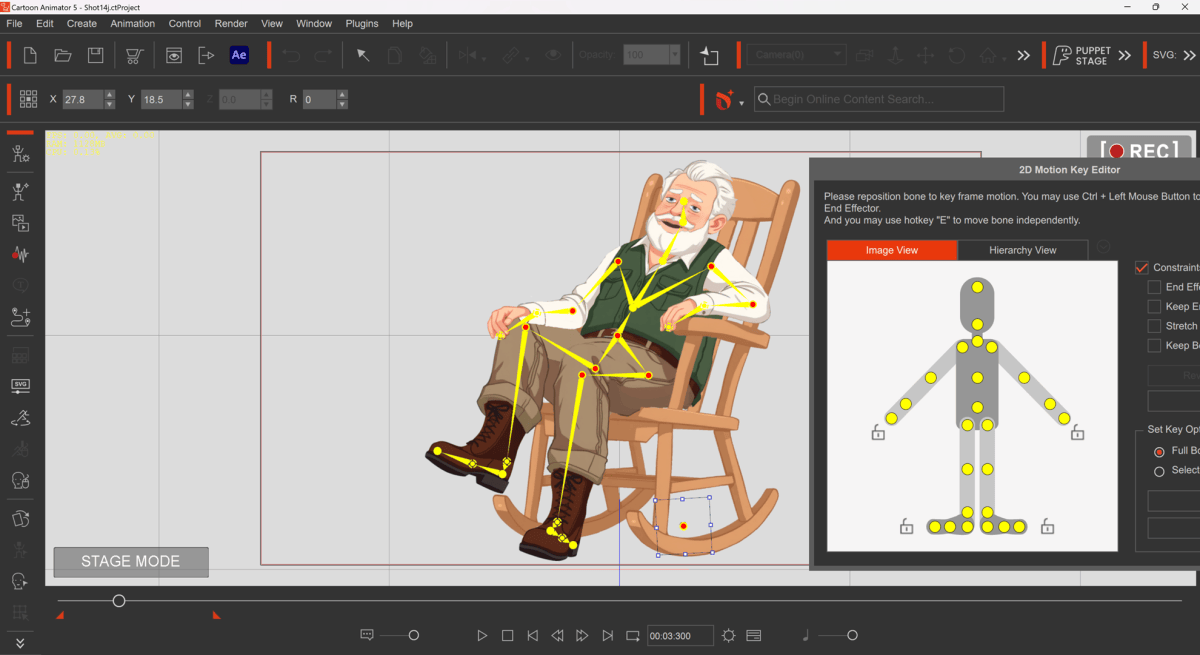This screenshot has height=655, width=1200.
Task: Adjust the caption slider handle
Action: click(x=414, y=635)
